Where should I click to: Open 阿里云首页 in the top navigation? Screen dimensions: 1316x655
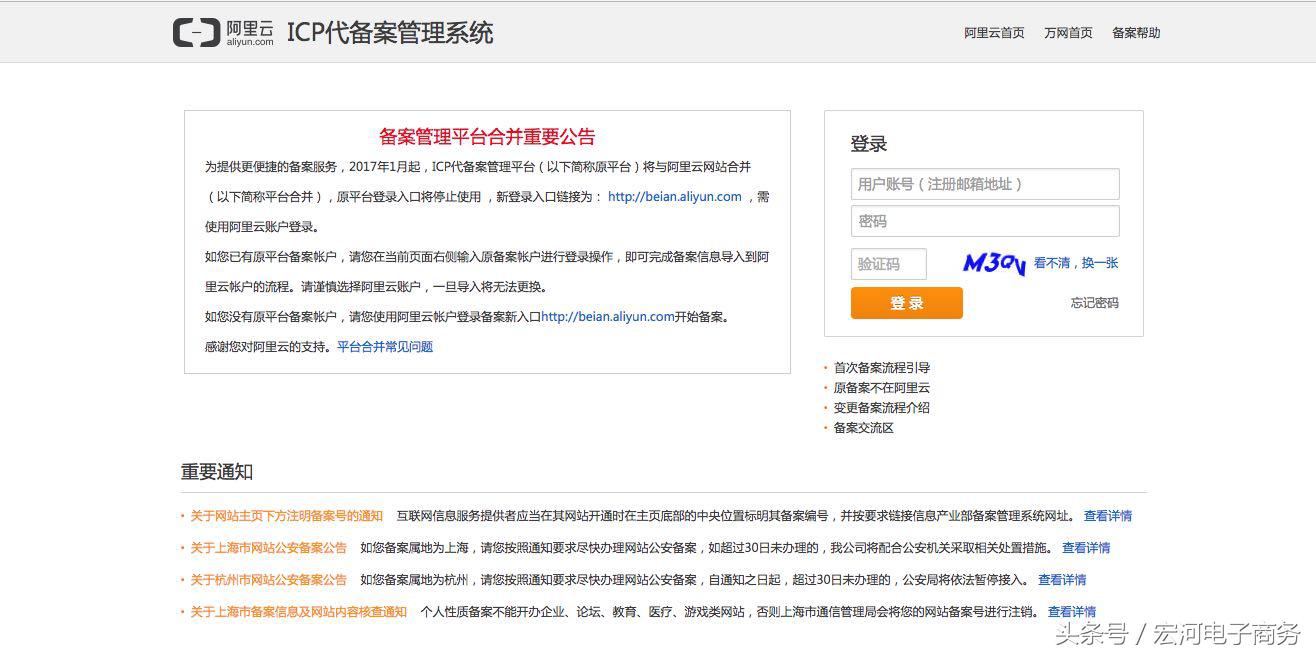click(x=993, y=32)
